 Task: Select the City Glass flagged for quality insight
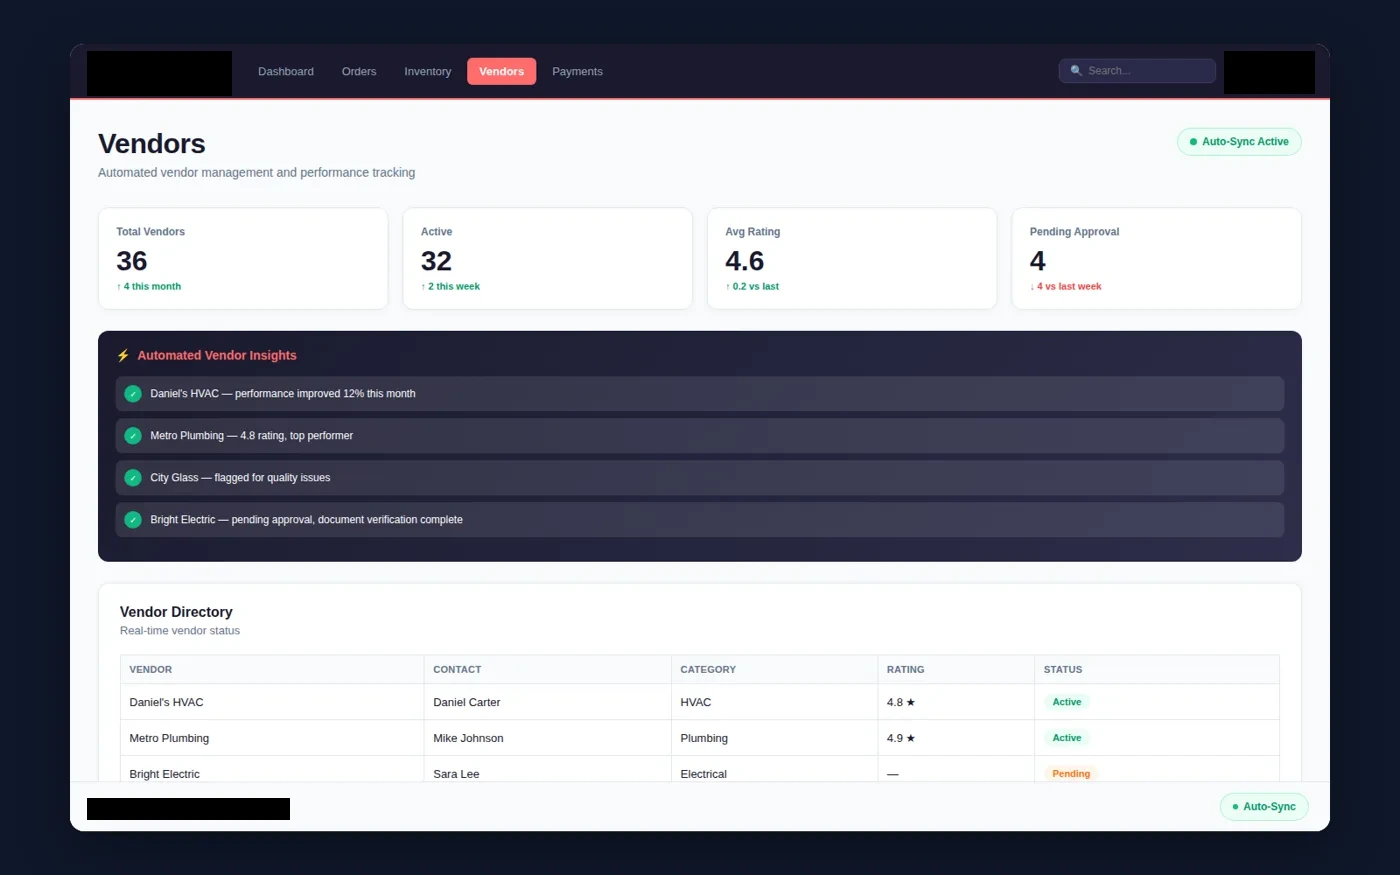click(700, 478)
